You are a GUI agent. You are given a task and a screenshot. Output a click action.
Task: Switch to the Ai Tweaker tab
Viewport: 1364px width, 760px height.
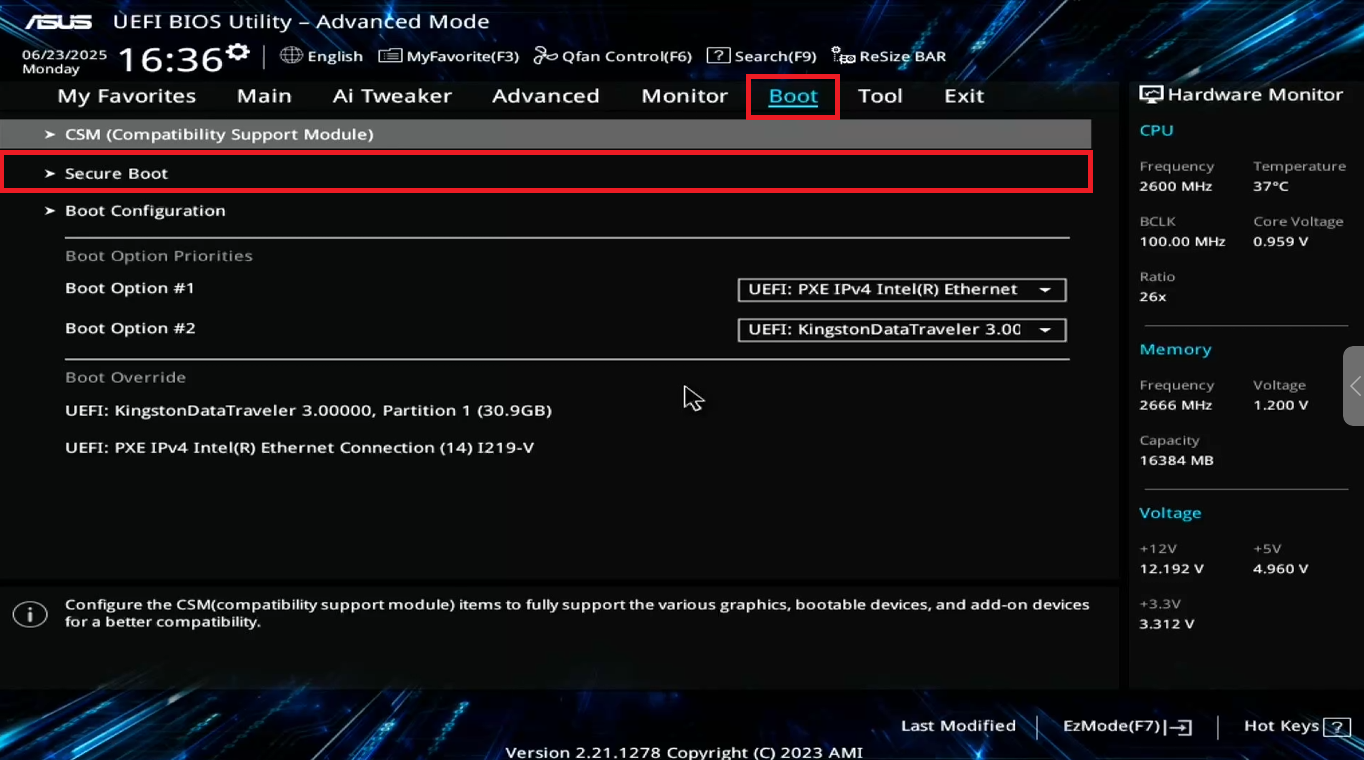[392, 96]
